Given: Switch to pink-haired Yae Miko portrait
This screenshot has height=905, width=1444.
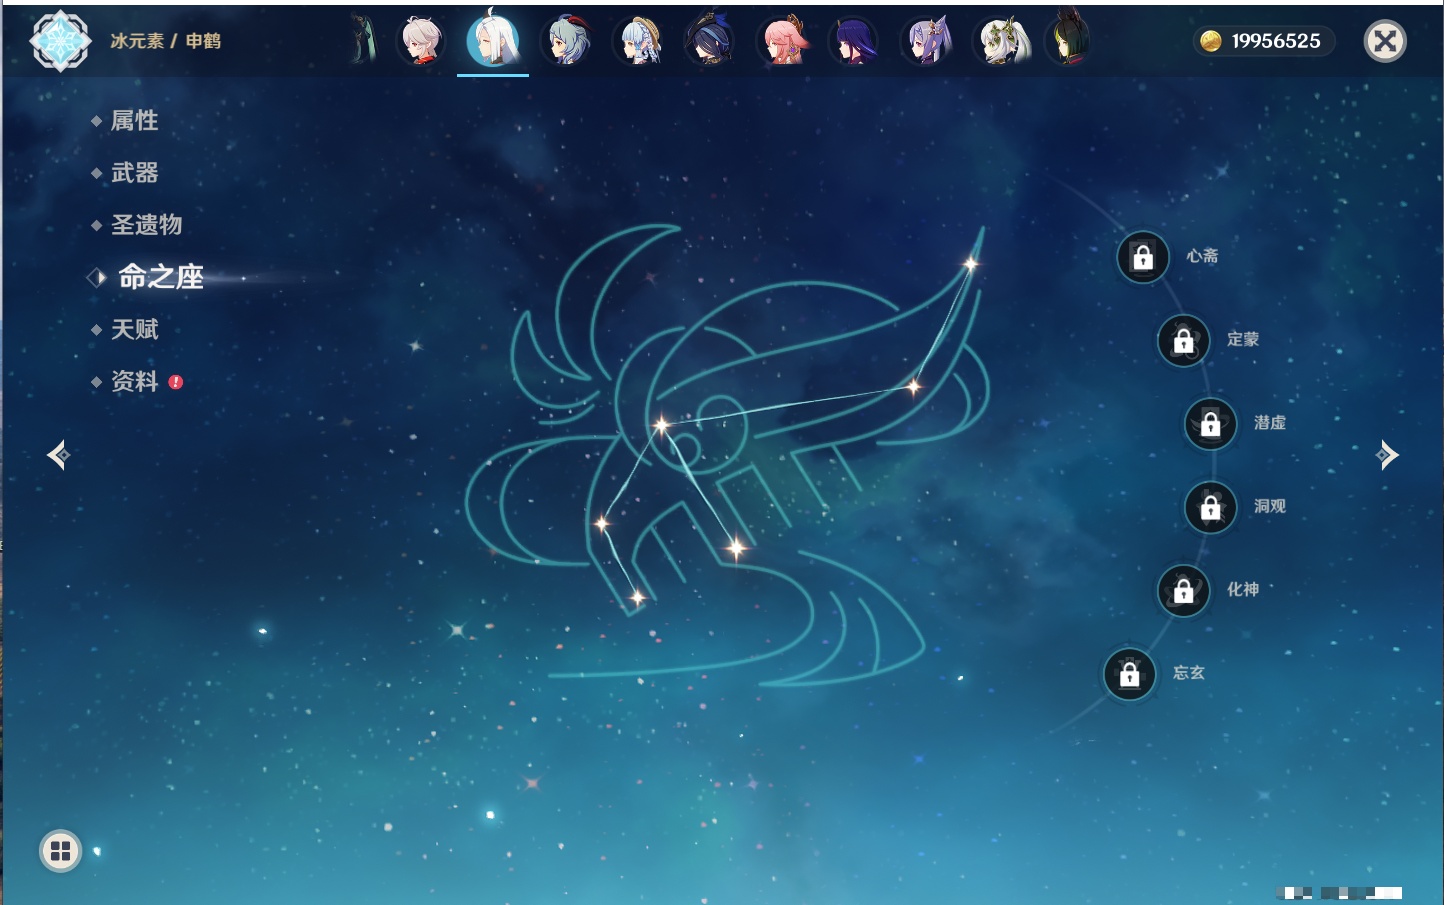Looking at the screenshot, I should tap(783, 41).
